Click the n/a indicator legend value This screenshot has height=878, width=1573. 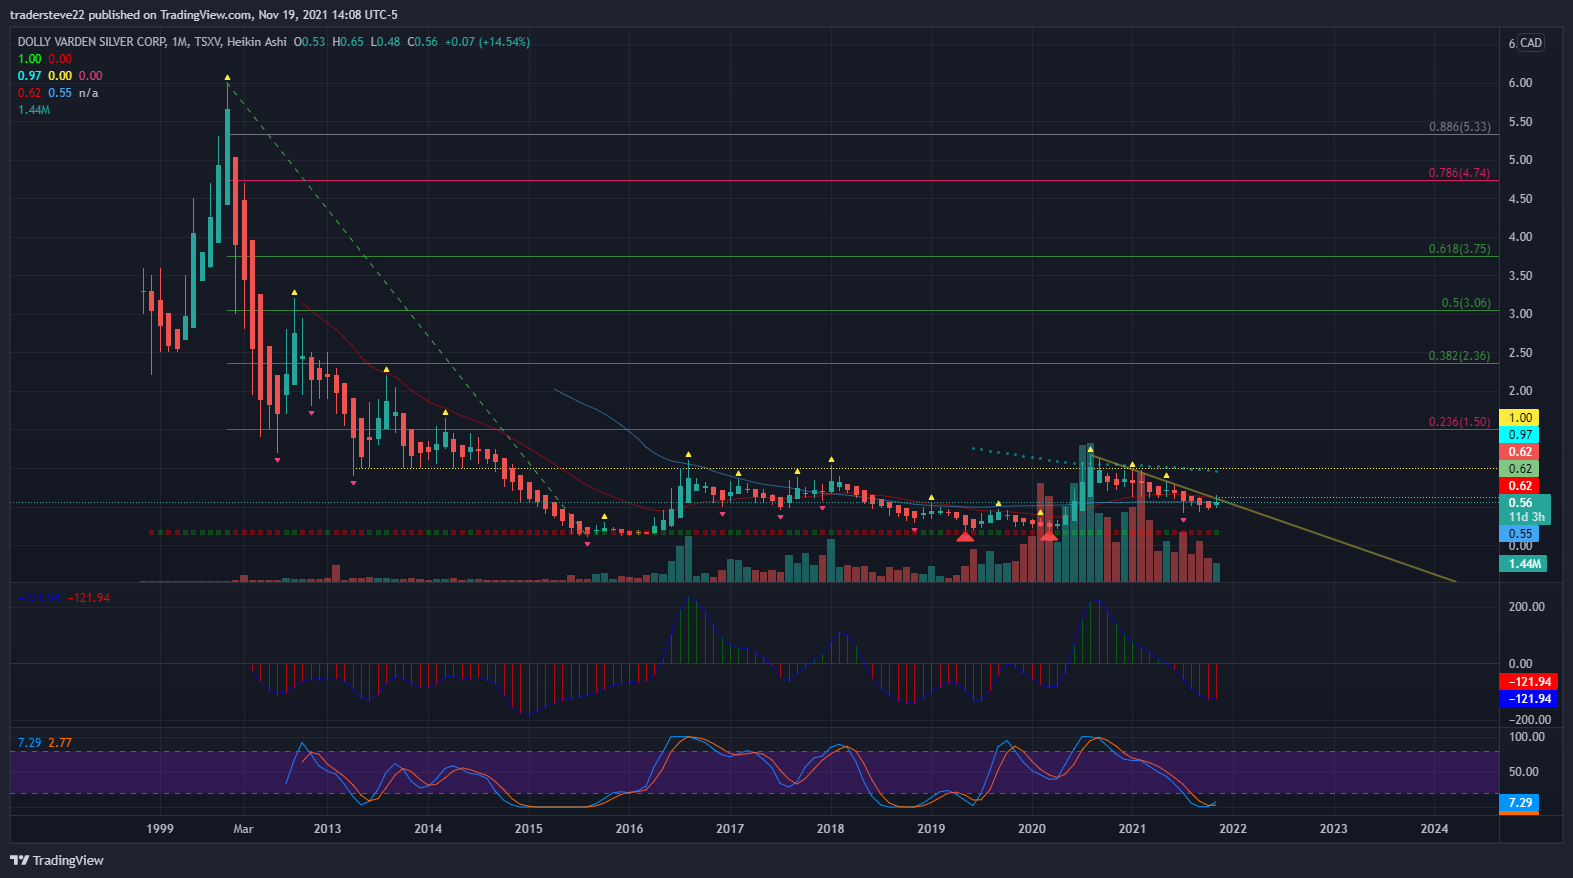pyautogui.click(x=89, y=93)
